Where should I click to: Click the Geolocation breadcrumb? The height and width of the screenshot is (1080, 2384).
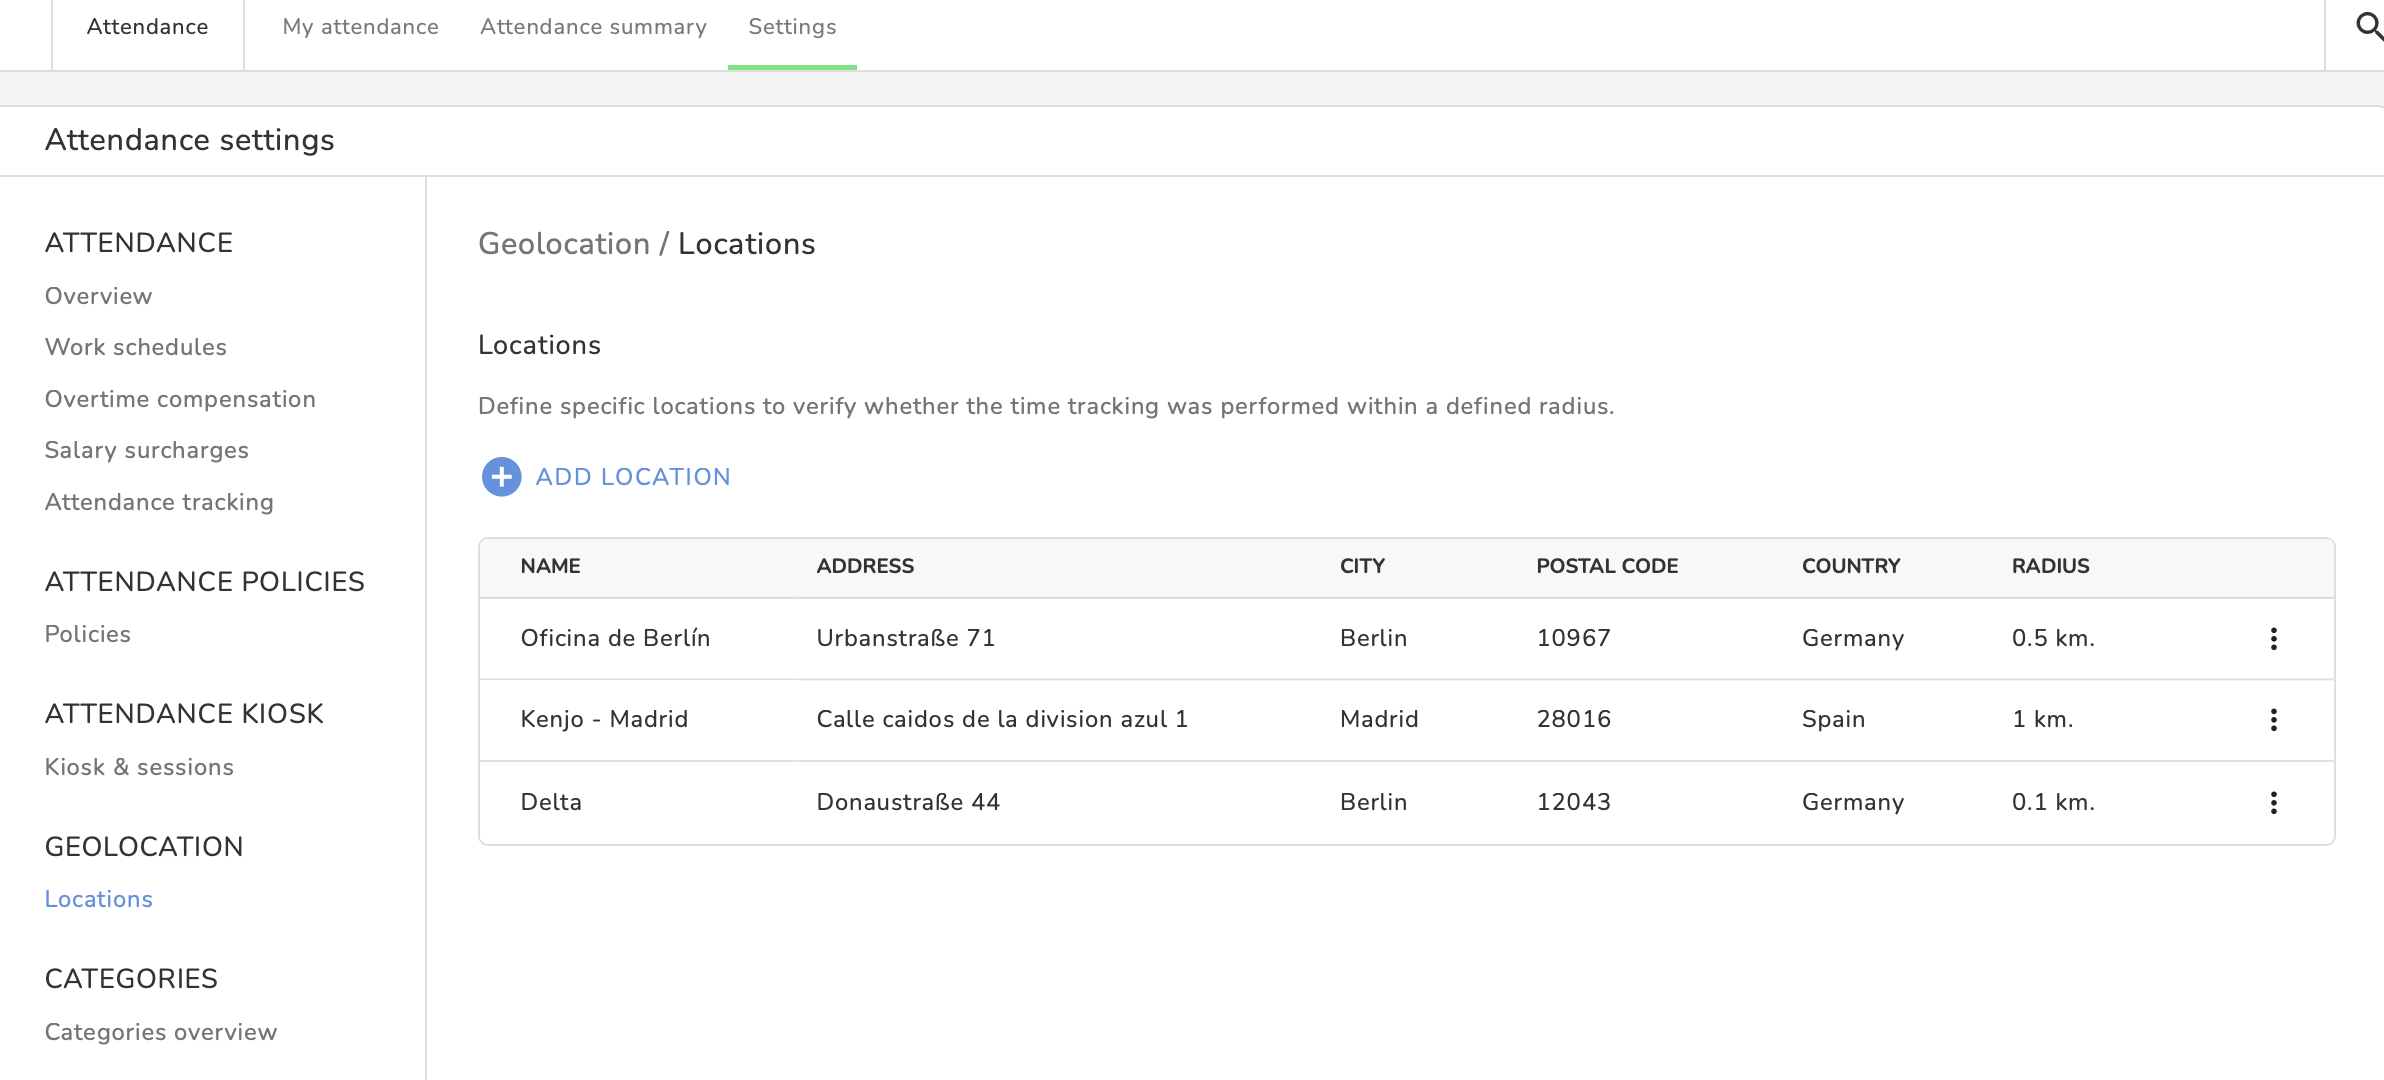pos(564,244)
